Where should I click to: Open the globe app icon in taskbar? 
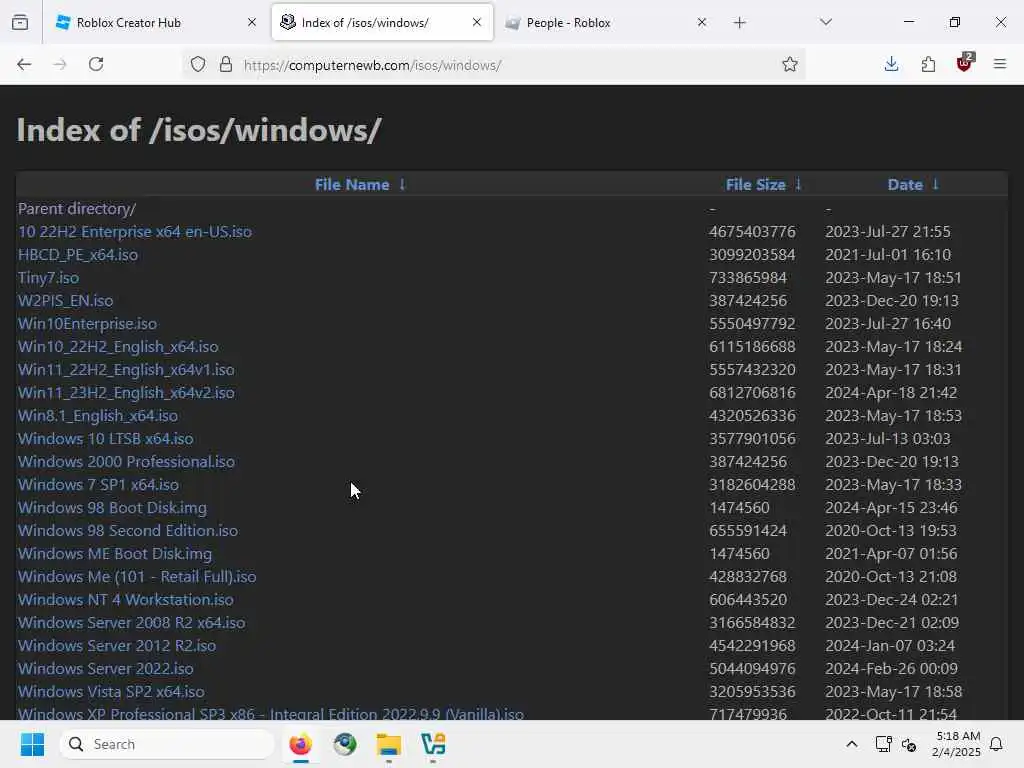click(x=345, y=744)
